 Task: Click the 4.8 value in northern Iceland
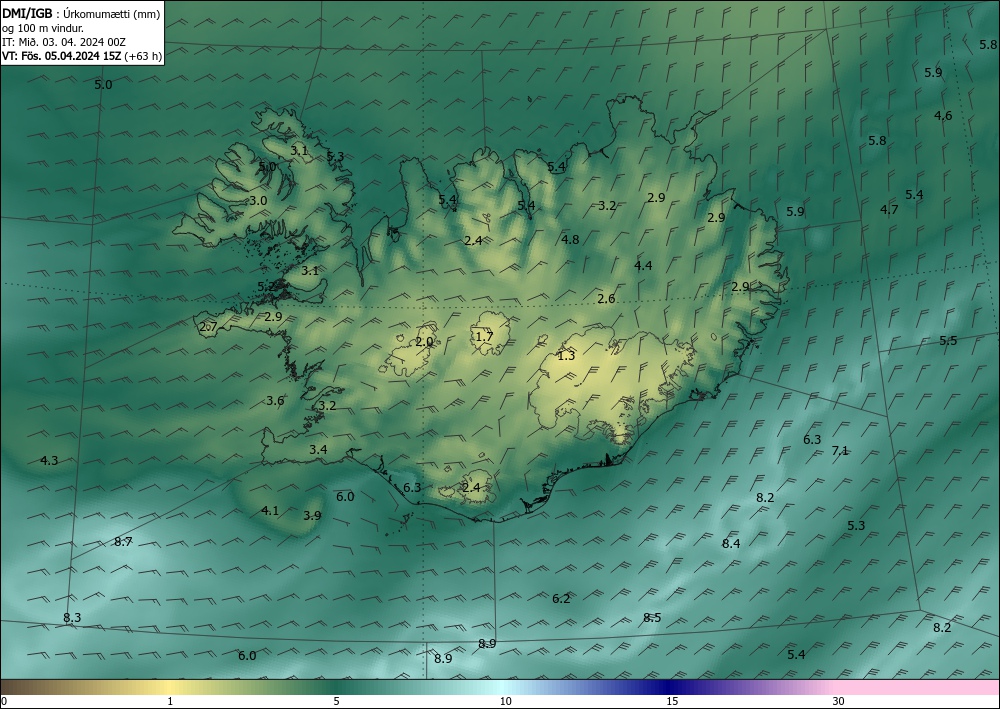tap(570, 239)
